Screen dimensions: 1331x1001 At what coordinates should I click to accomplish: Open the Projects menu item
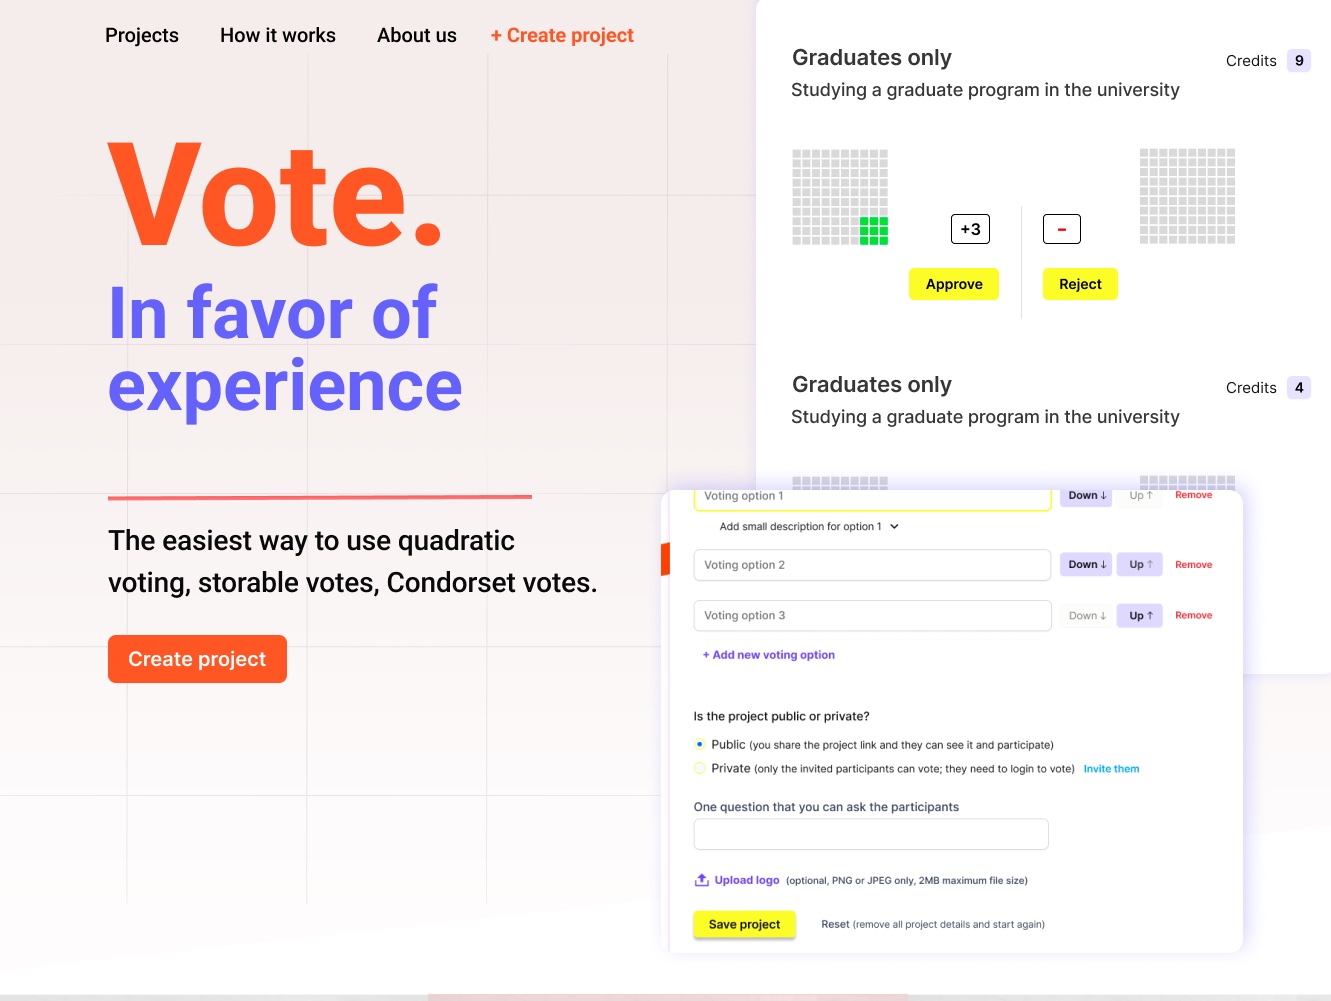[x=142, y=35]
